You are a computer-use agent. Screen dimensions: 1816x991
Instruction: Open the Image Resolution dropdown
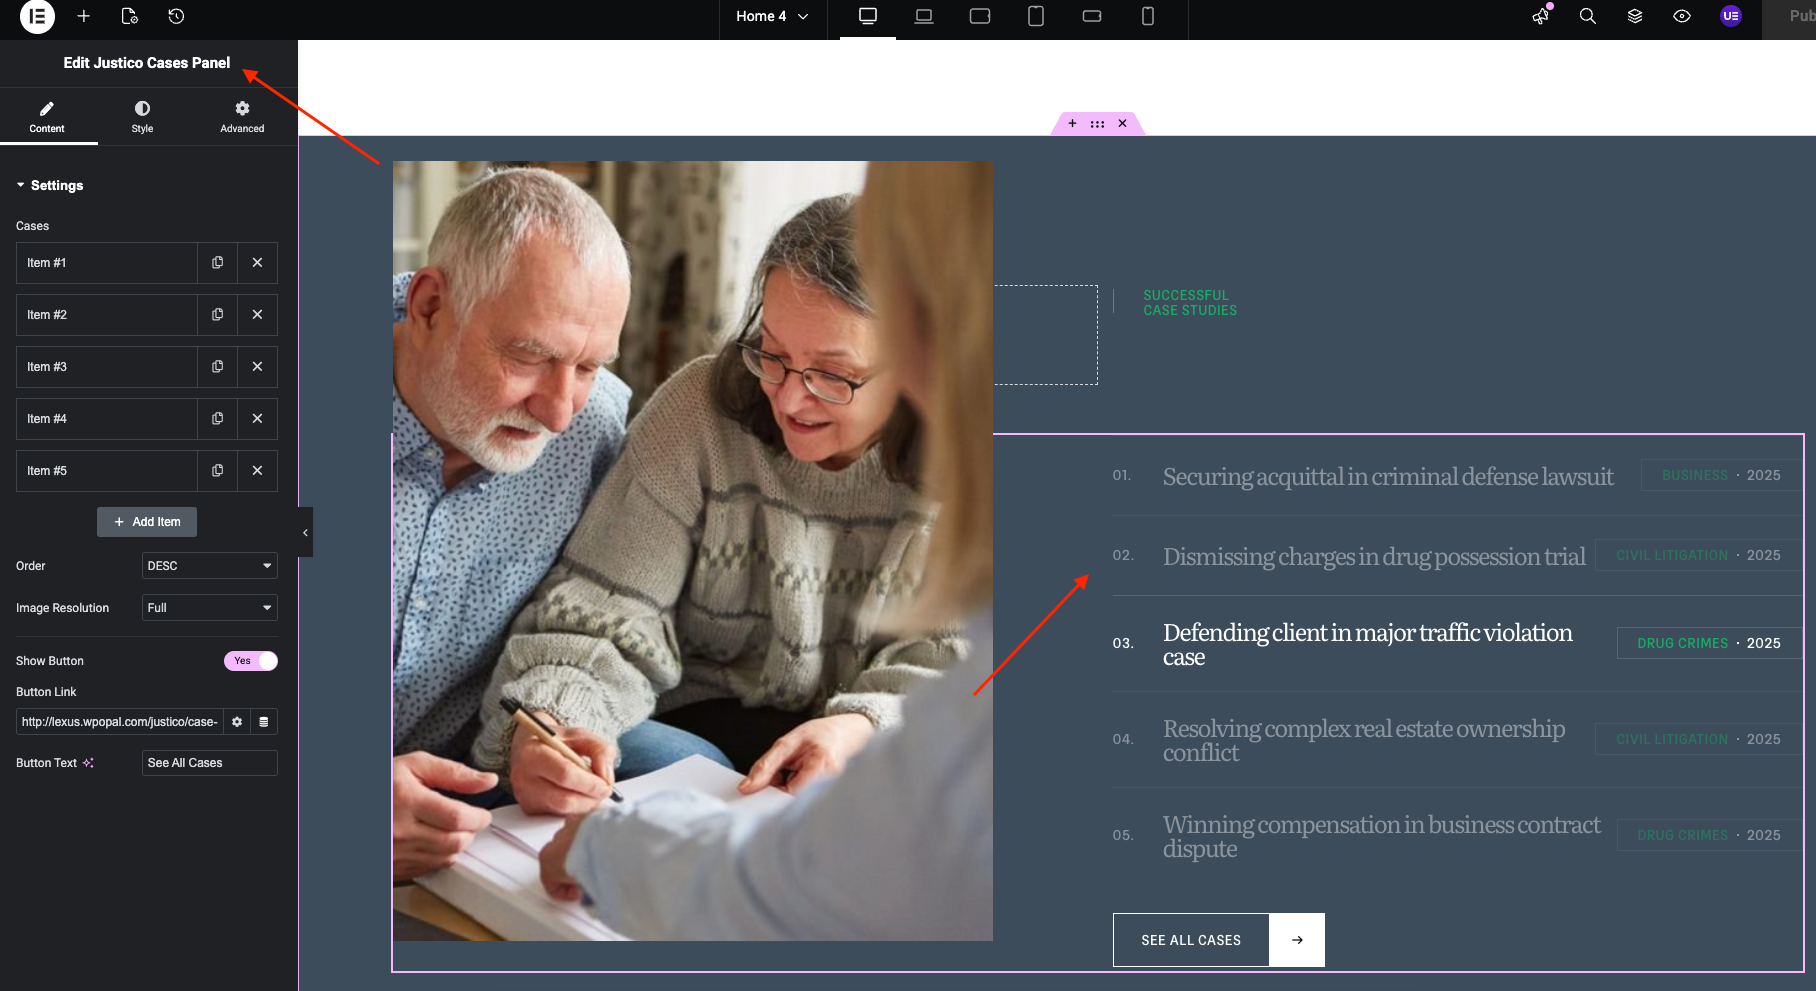coord(209,608)
